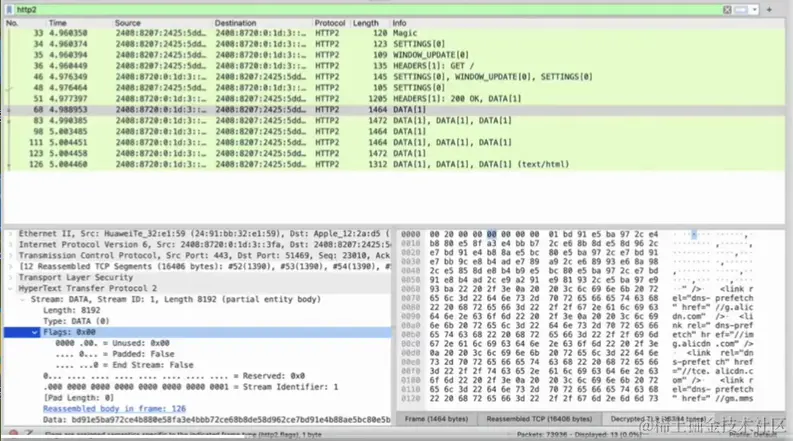The image size is (793, 441).
Task: Select packet 46 in the packet list
Action: coord(394,77)
